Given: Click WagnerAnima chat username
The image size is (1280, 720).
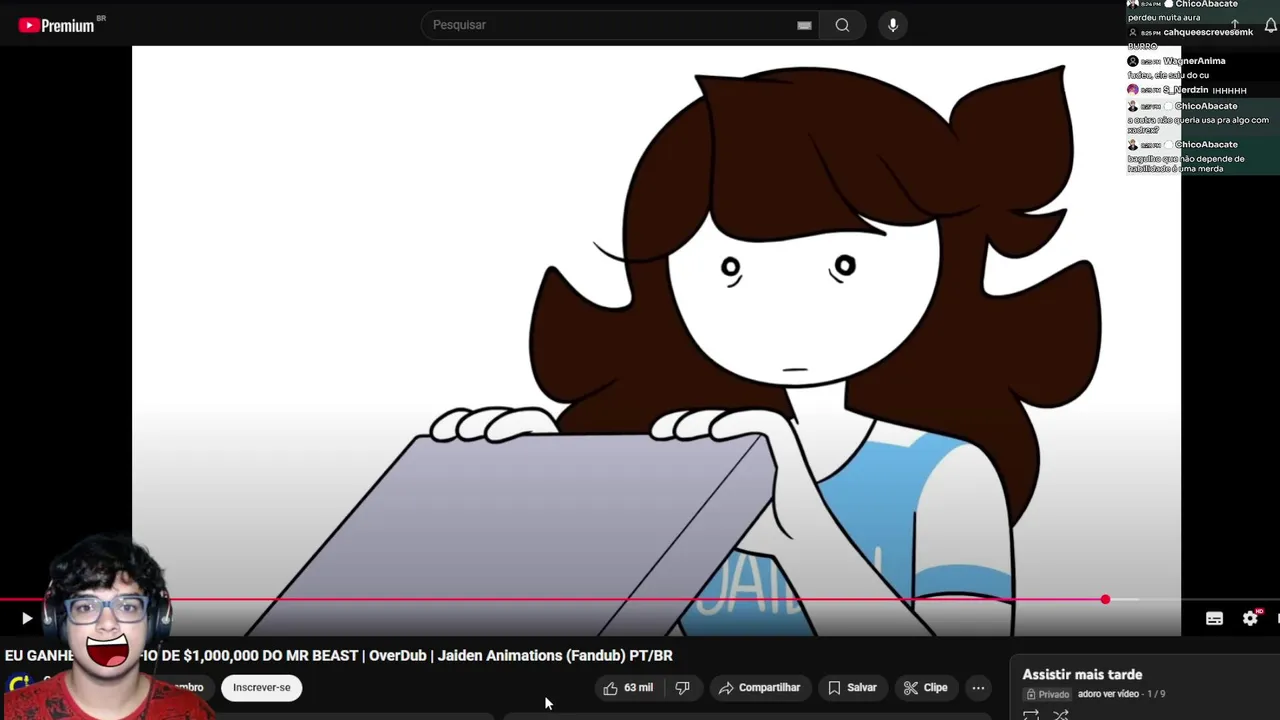Looking at the screenshot, I should (x=1194, y=61).
